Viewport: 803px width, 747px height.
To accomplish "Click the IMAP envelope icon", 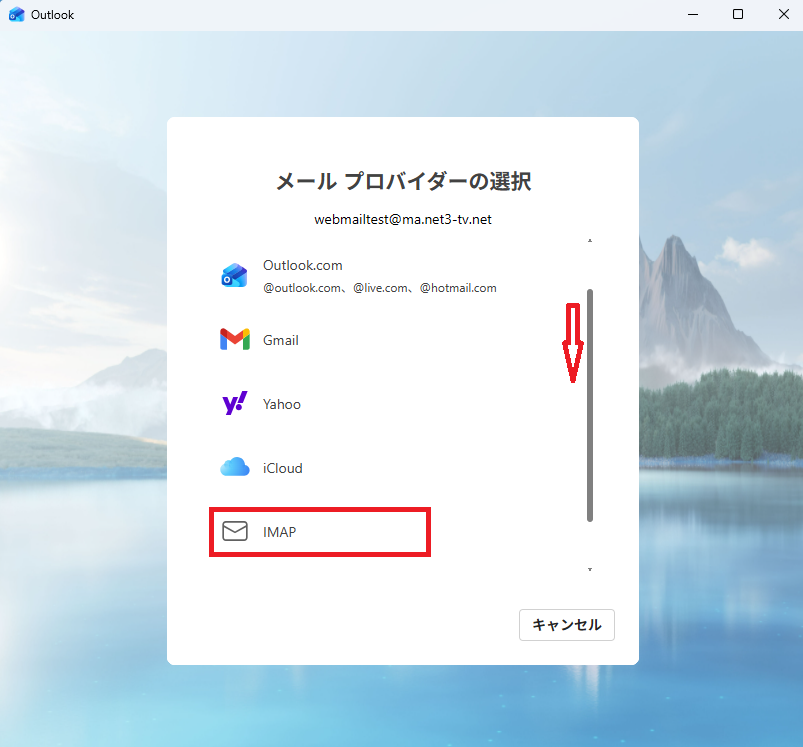I will coord(235,531).
